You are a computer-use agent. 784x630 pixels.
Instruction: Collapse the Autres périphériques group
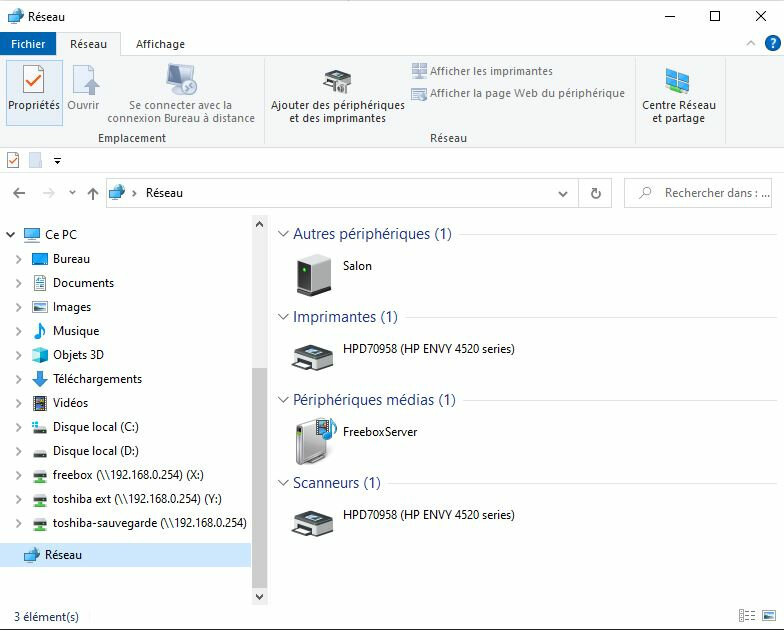pos(284,235)
